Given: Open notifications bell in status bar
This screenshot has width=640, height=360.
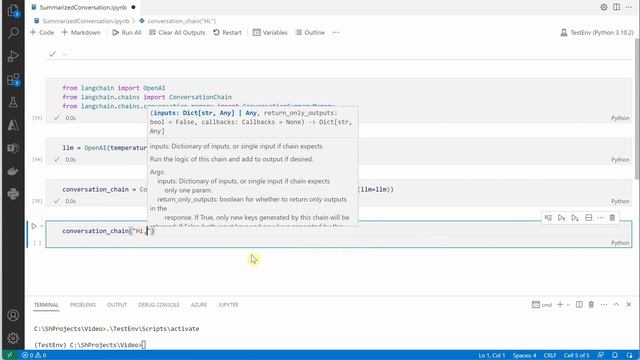Looking at the screenshot, I should click(615, 355).
